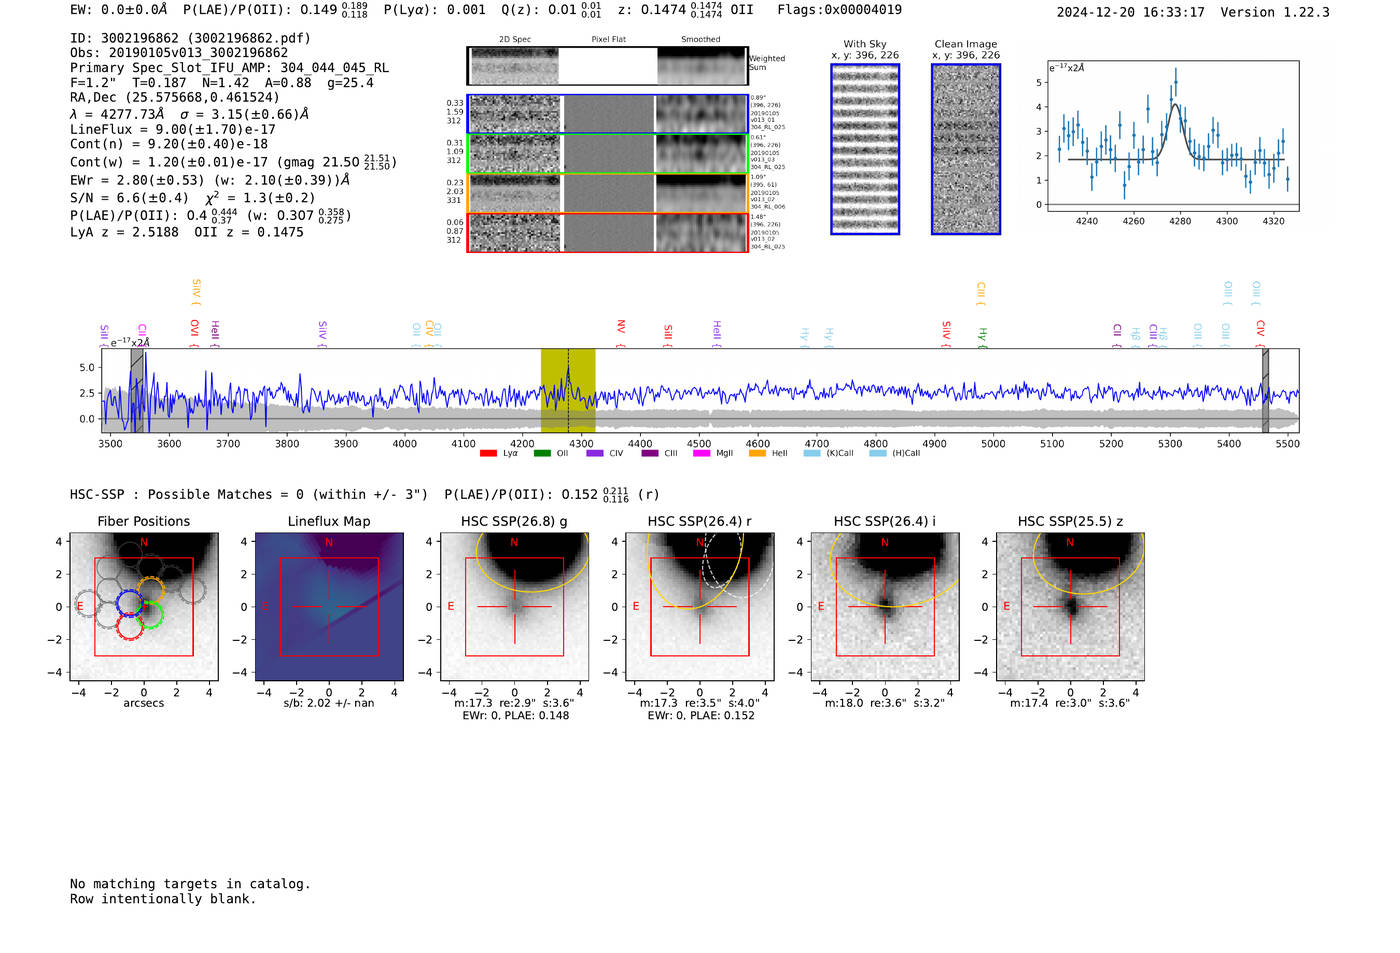The height and width of the screenshot is (953, 1400).
Task: Click the hatched gray band near 3540 Å
Action: 137,390
